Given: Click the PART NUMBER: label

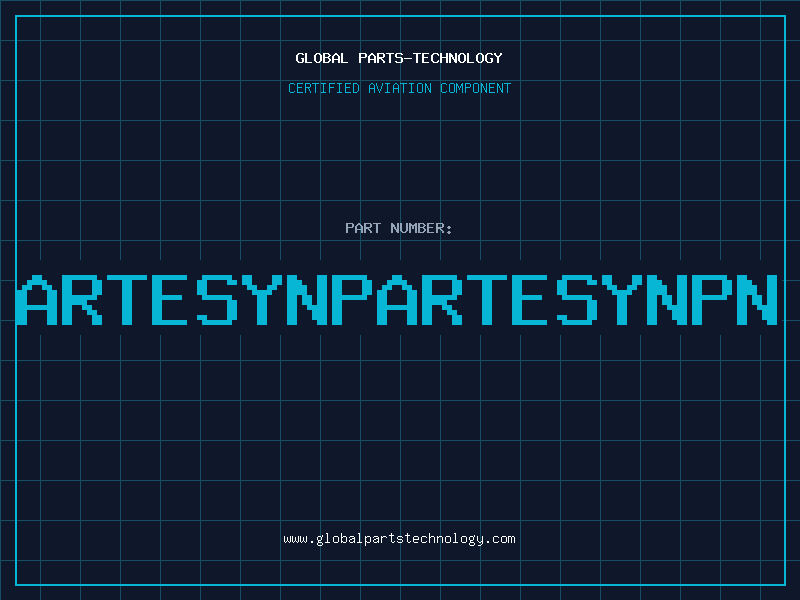Looking at the screenshot, I should (399, 228).
